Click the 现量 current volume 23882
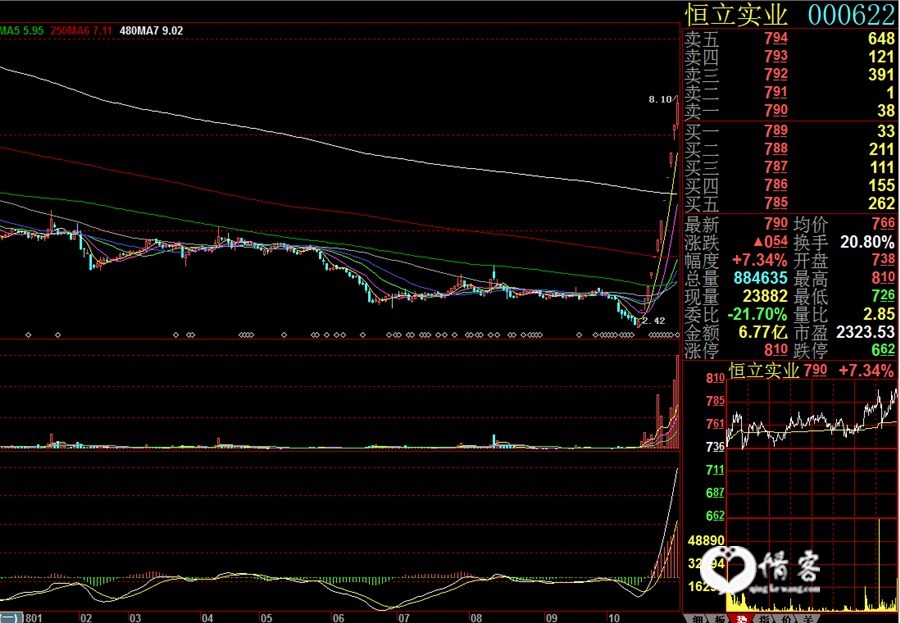Image resolution: width=900 pixels, height=623 pixels. (x=765, y=296)
